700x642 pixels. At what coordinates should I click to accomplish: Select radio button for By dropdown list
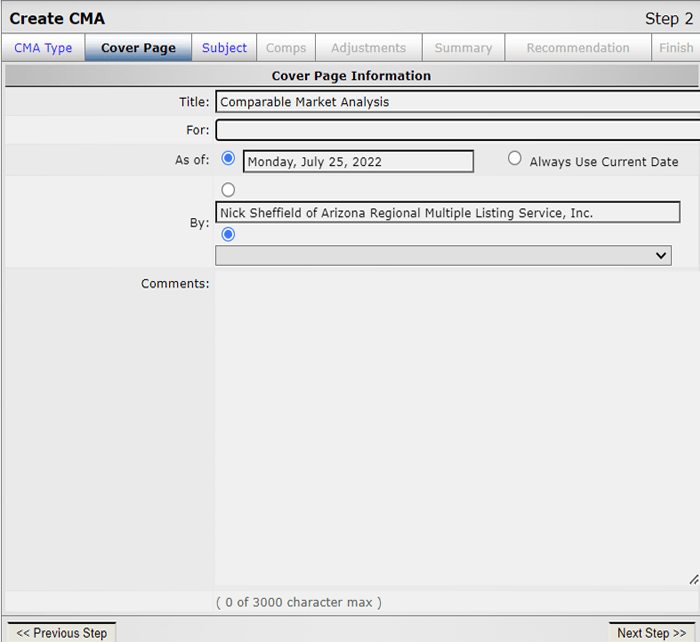228,234
